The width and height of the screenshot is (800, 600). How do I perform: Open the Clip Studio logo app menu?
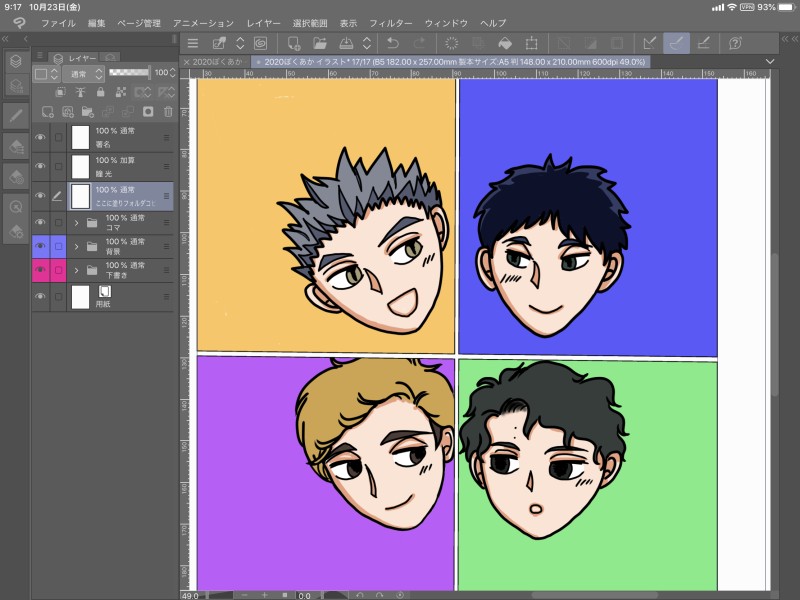pyautogui.click(x=19, y=23)
